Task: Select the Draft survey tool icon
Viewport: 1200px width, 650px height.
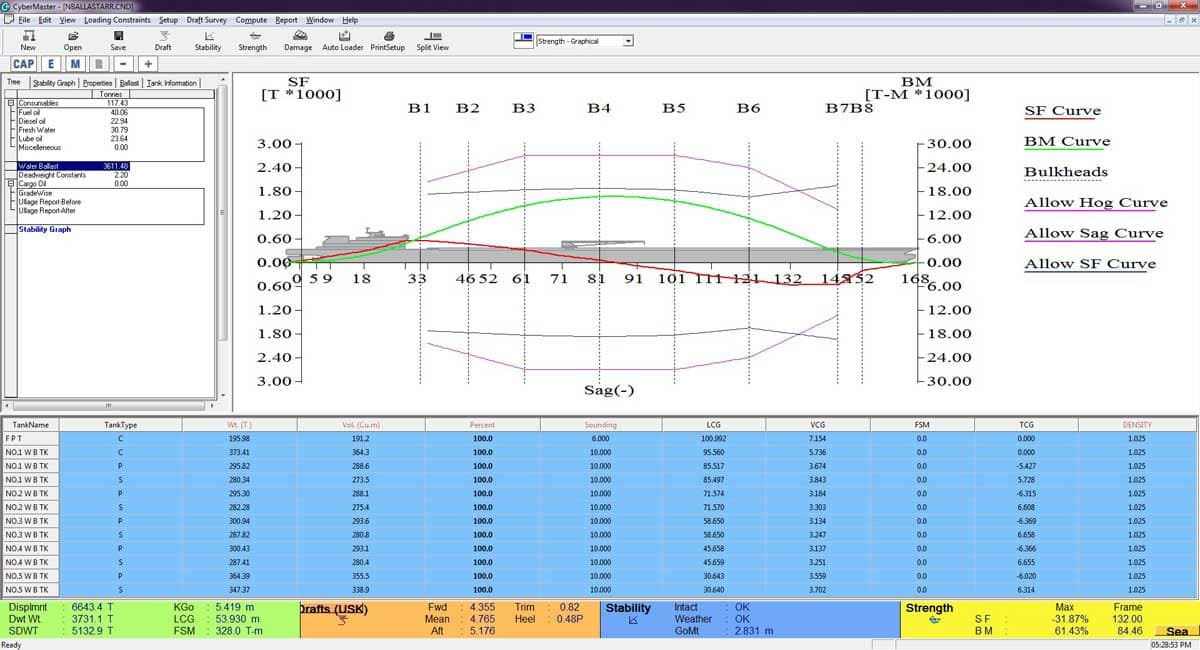Action: pyautogui.click(x=162, y=39)
